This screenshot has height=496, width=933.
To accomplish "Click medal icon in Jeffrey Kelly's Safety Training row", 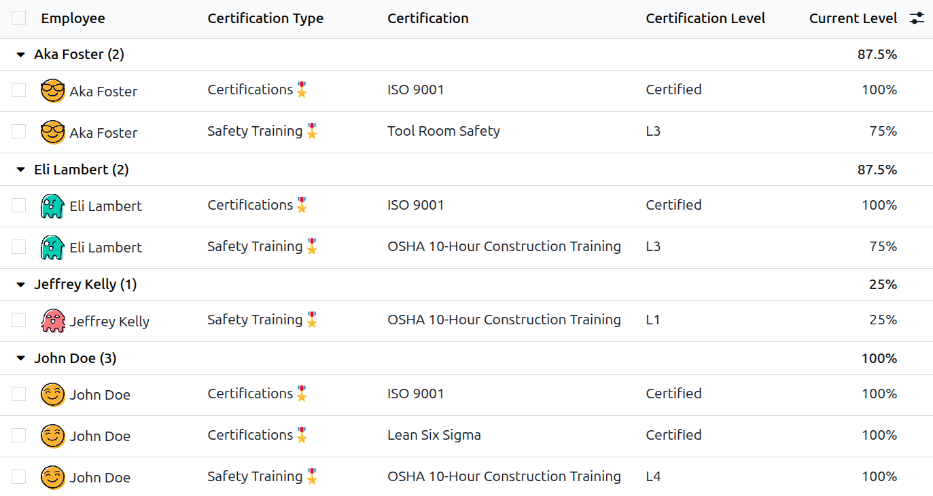I will pyautogui.click(x=312, y=320).
